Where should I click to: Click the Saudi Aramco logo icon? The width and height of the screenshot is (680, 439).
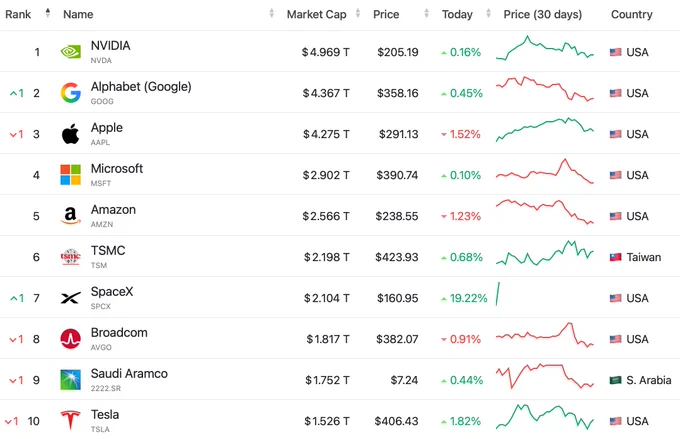point(70,380)
